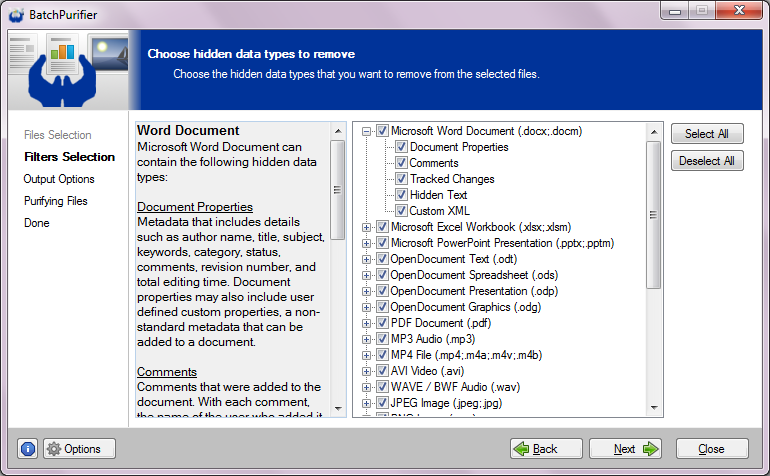
Task: Uncheck JPEG Image checkbox
Action: 382,403
